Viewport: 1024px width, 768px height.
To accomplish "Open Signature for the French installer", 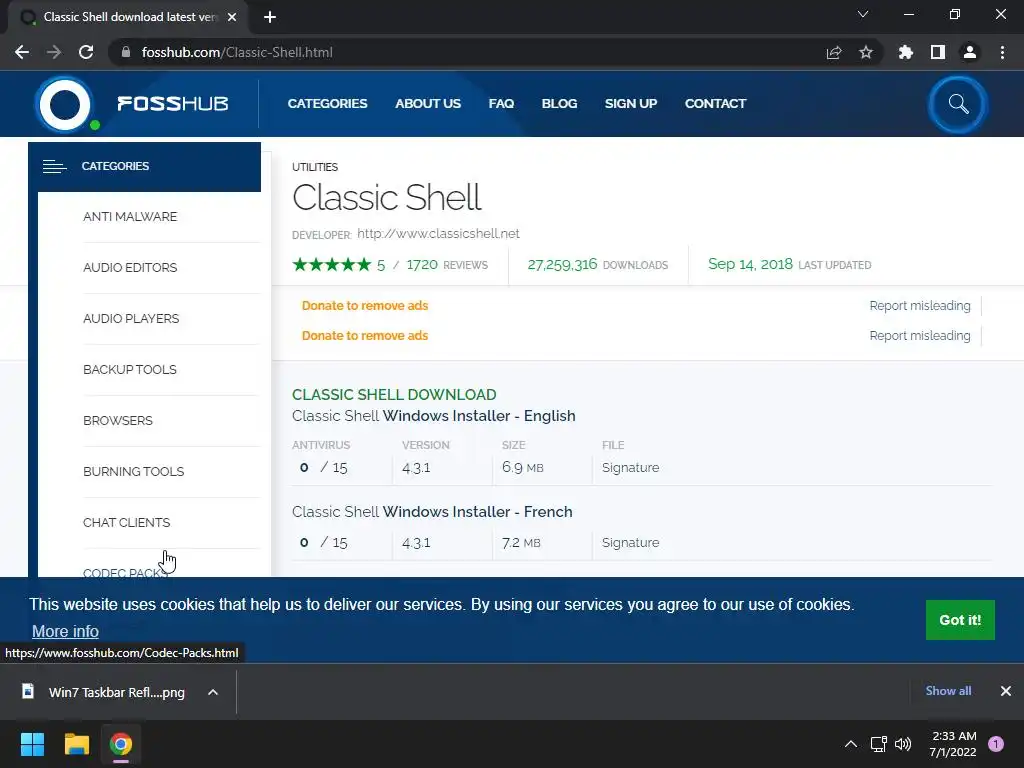I will click(x=630, y=543).
